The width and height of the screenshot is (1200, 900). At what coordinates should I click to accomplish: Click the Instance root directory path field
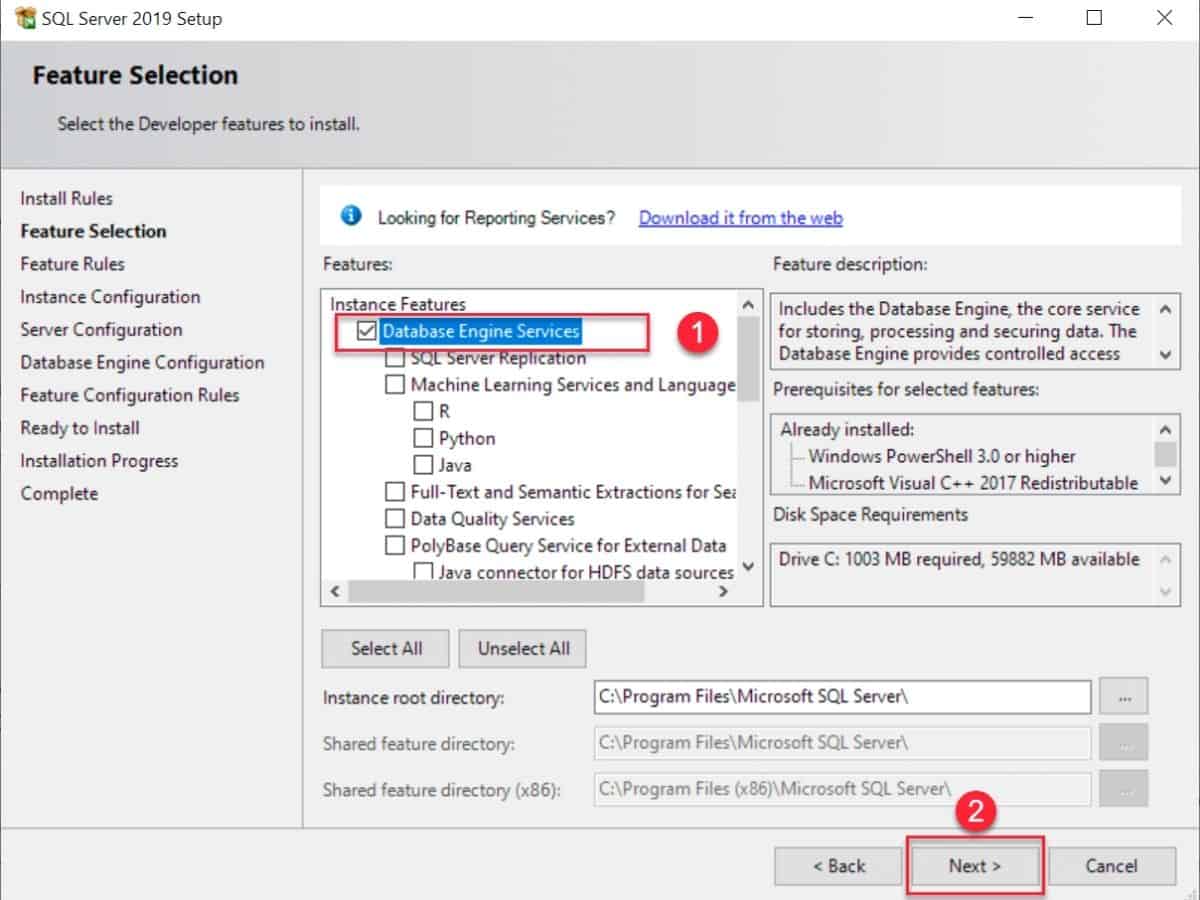click(x=842, y=697)
